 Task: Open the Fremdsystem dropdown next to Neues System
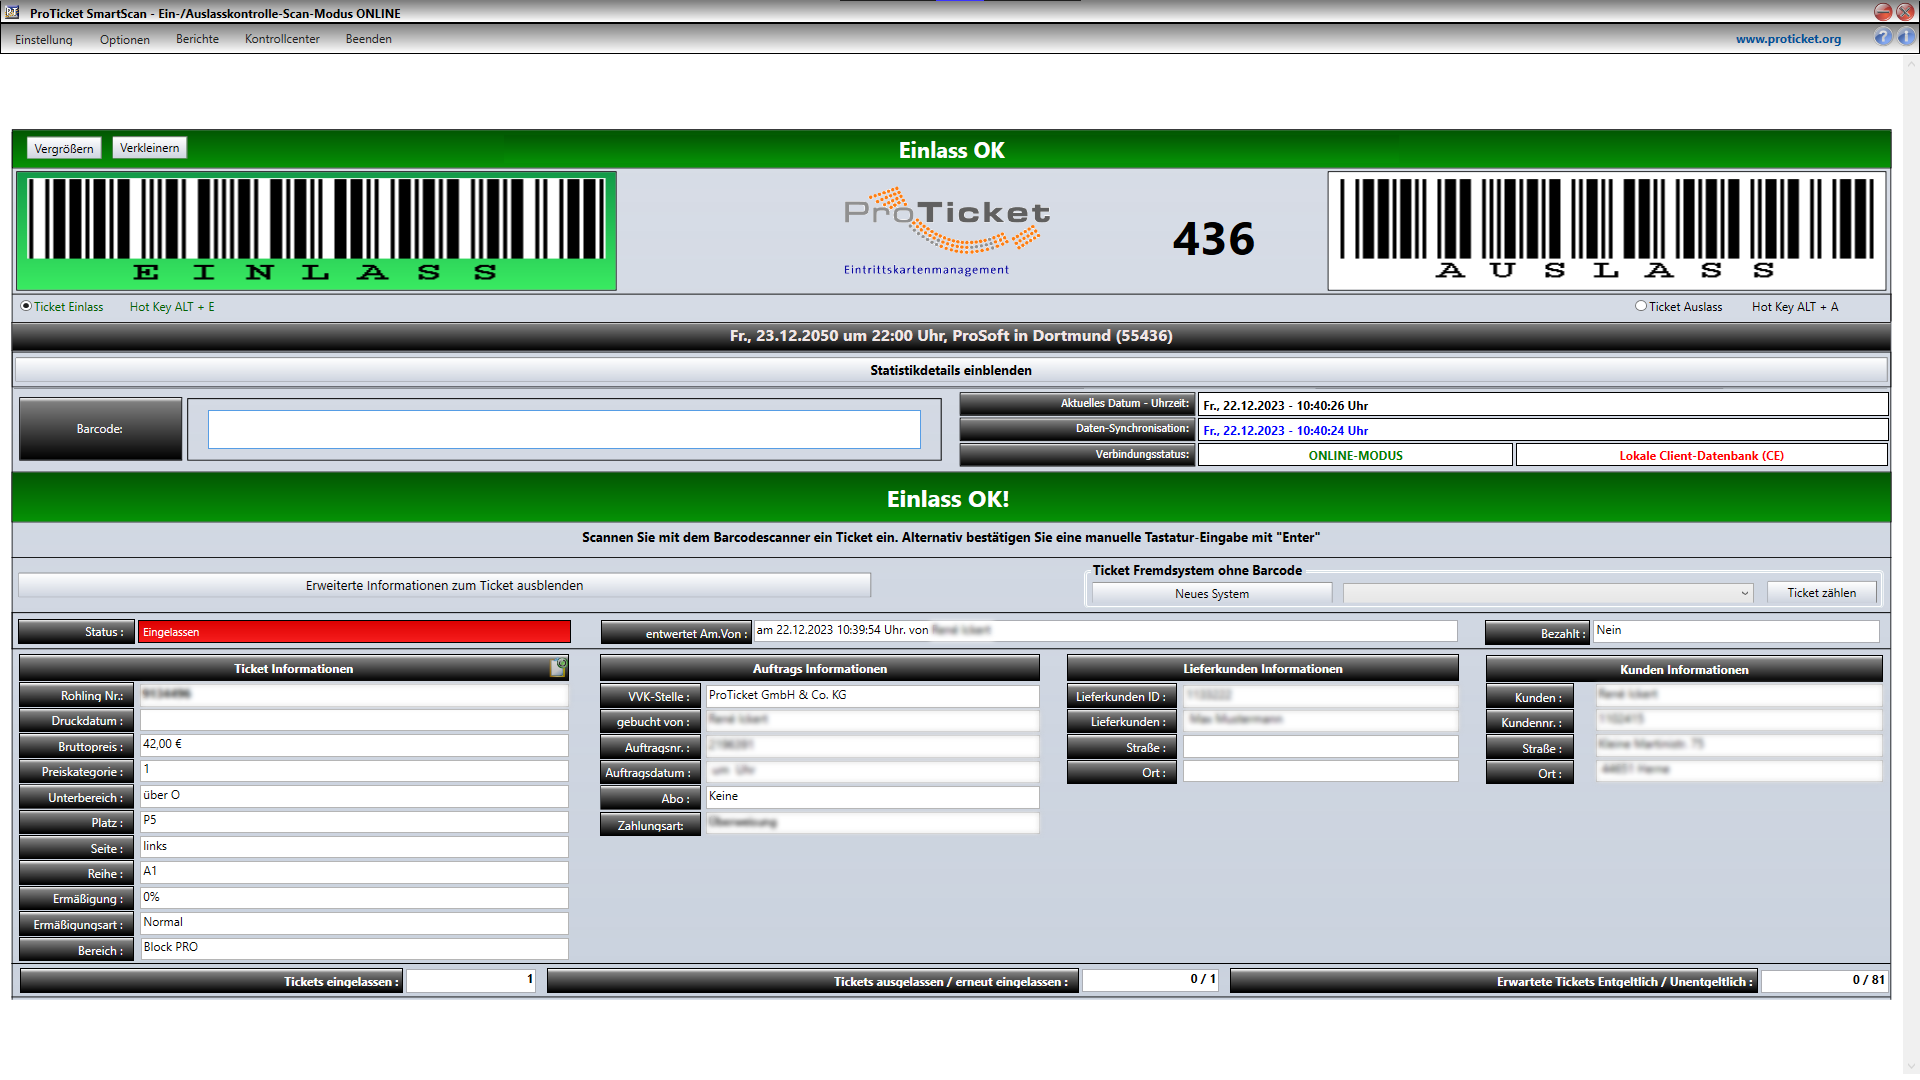point(1548,593)
